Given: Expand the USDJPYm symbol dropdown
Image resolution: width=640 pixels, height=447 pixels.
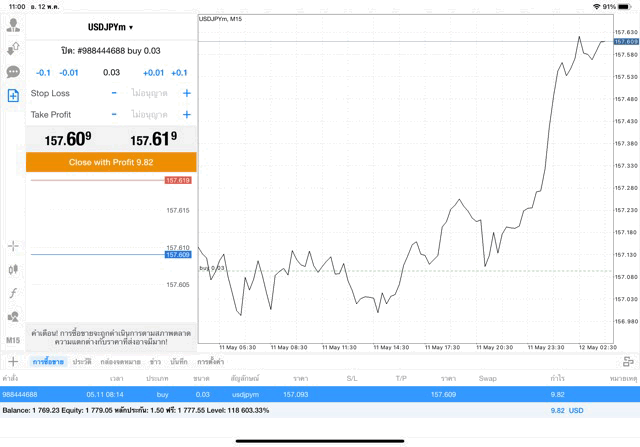Looking at the screenshot, I should [x=111, y=27].
